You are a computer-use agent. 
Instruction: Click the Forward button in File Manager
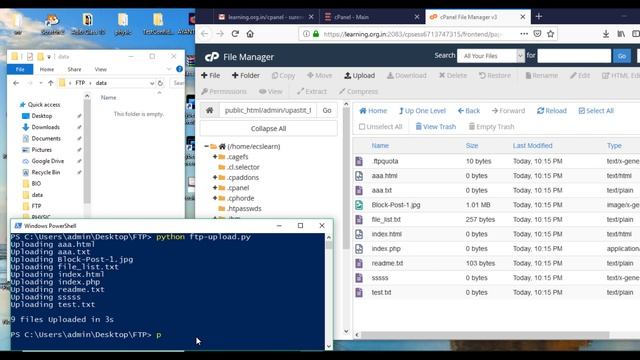(x=508, y=111)
